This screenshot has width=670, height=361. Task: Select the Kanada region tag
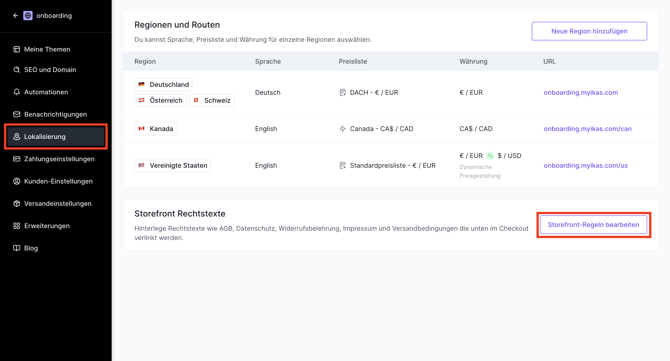[156, 129]
